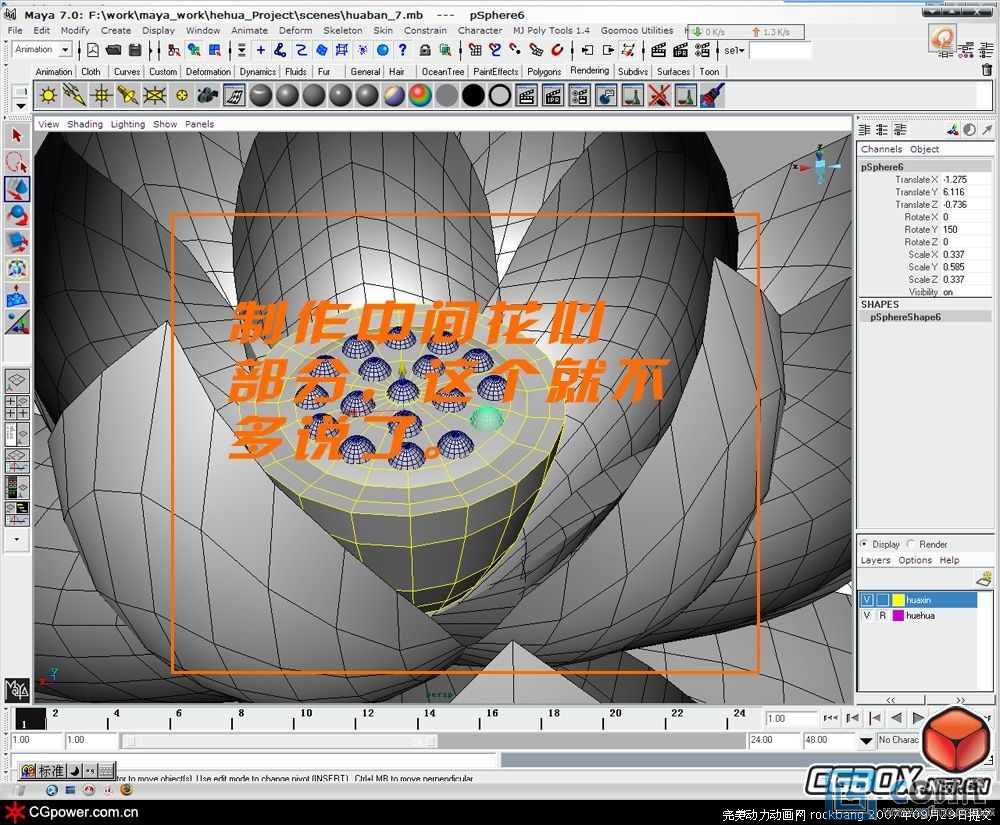Screen dimensions: 1000x825
Task: Open a scene with folder icon
Action: (114, 50)
